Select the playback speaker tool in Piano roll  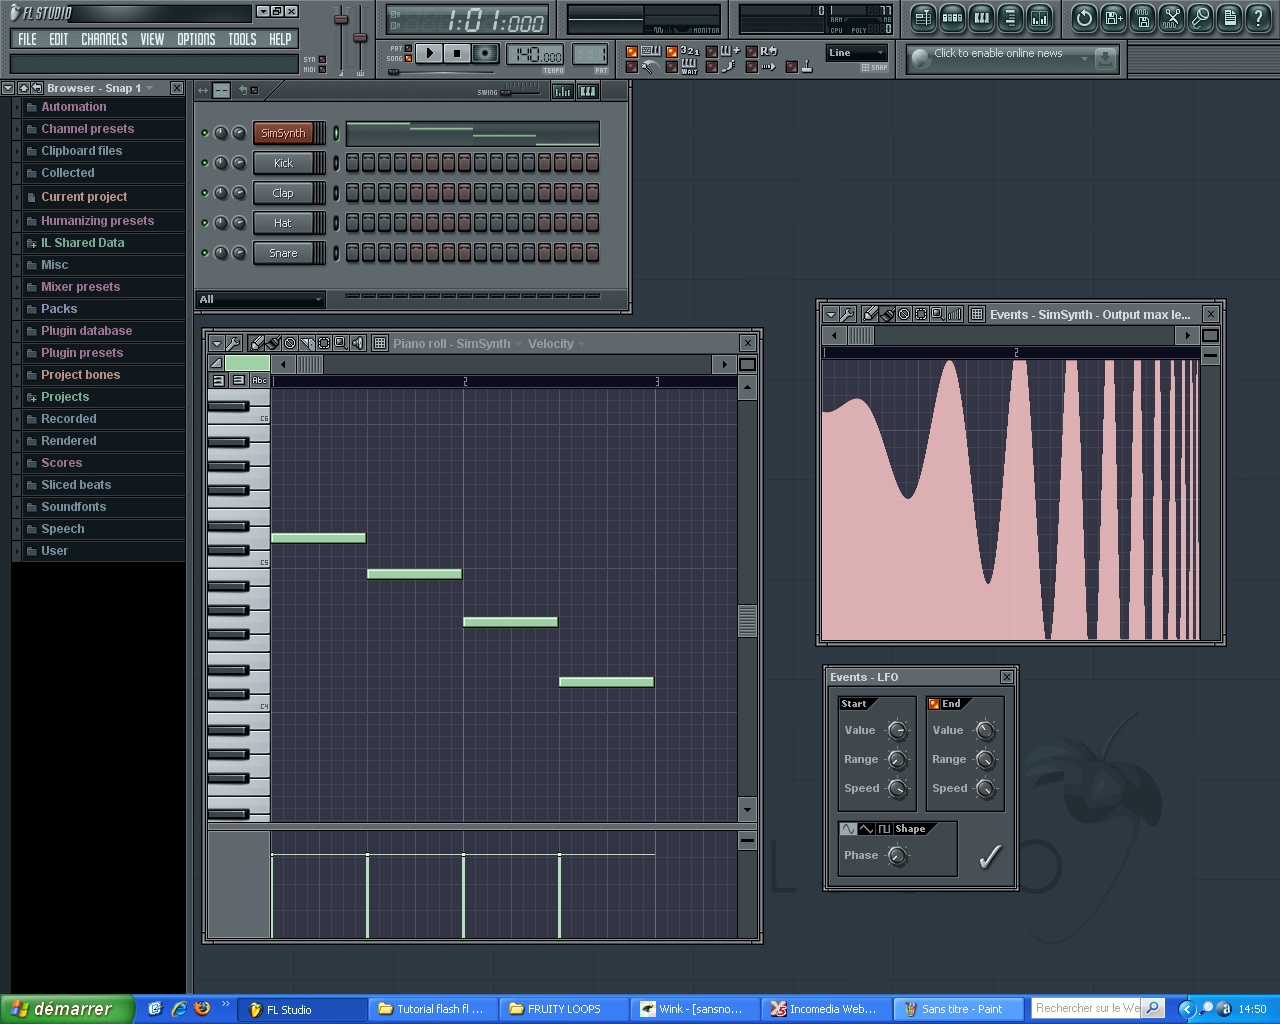point(358,343)
